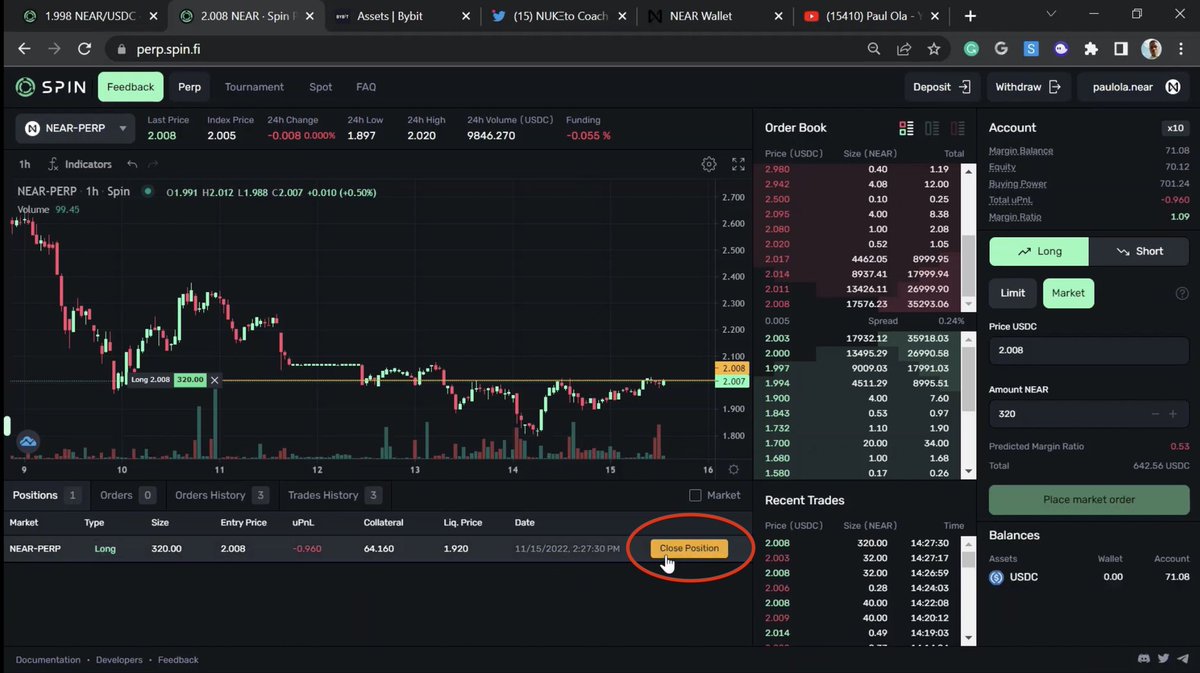Open the Spot navigation tab
This screenshot has width=1200, height=673.
(x=320, y=87)
